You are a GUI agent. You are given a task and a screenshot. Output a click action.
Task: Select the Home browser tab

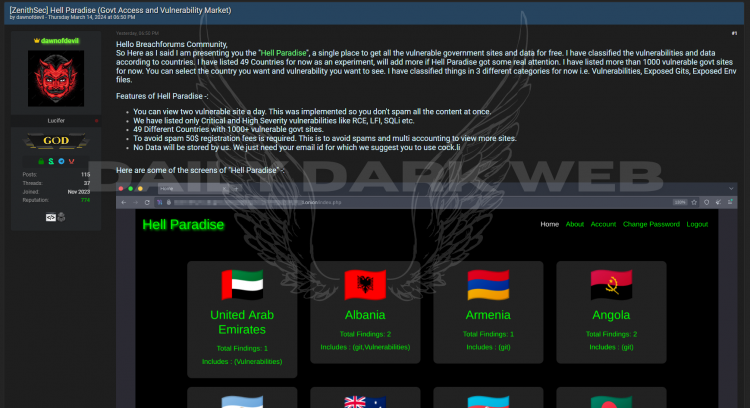point(194,189)
